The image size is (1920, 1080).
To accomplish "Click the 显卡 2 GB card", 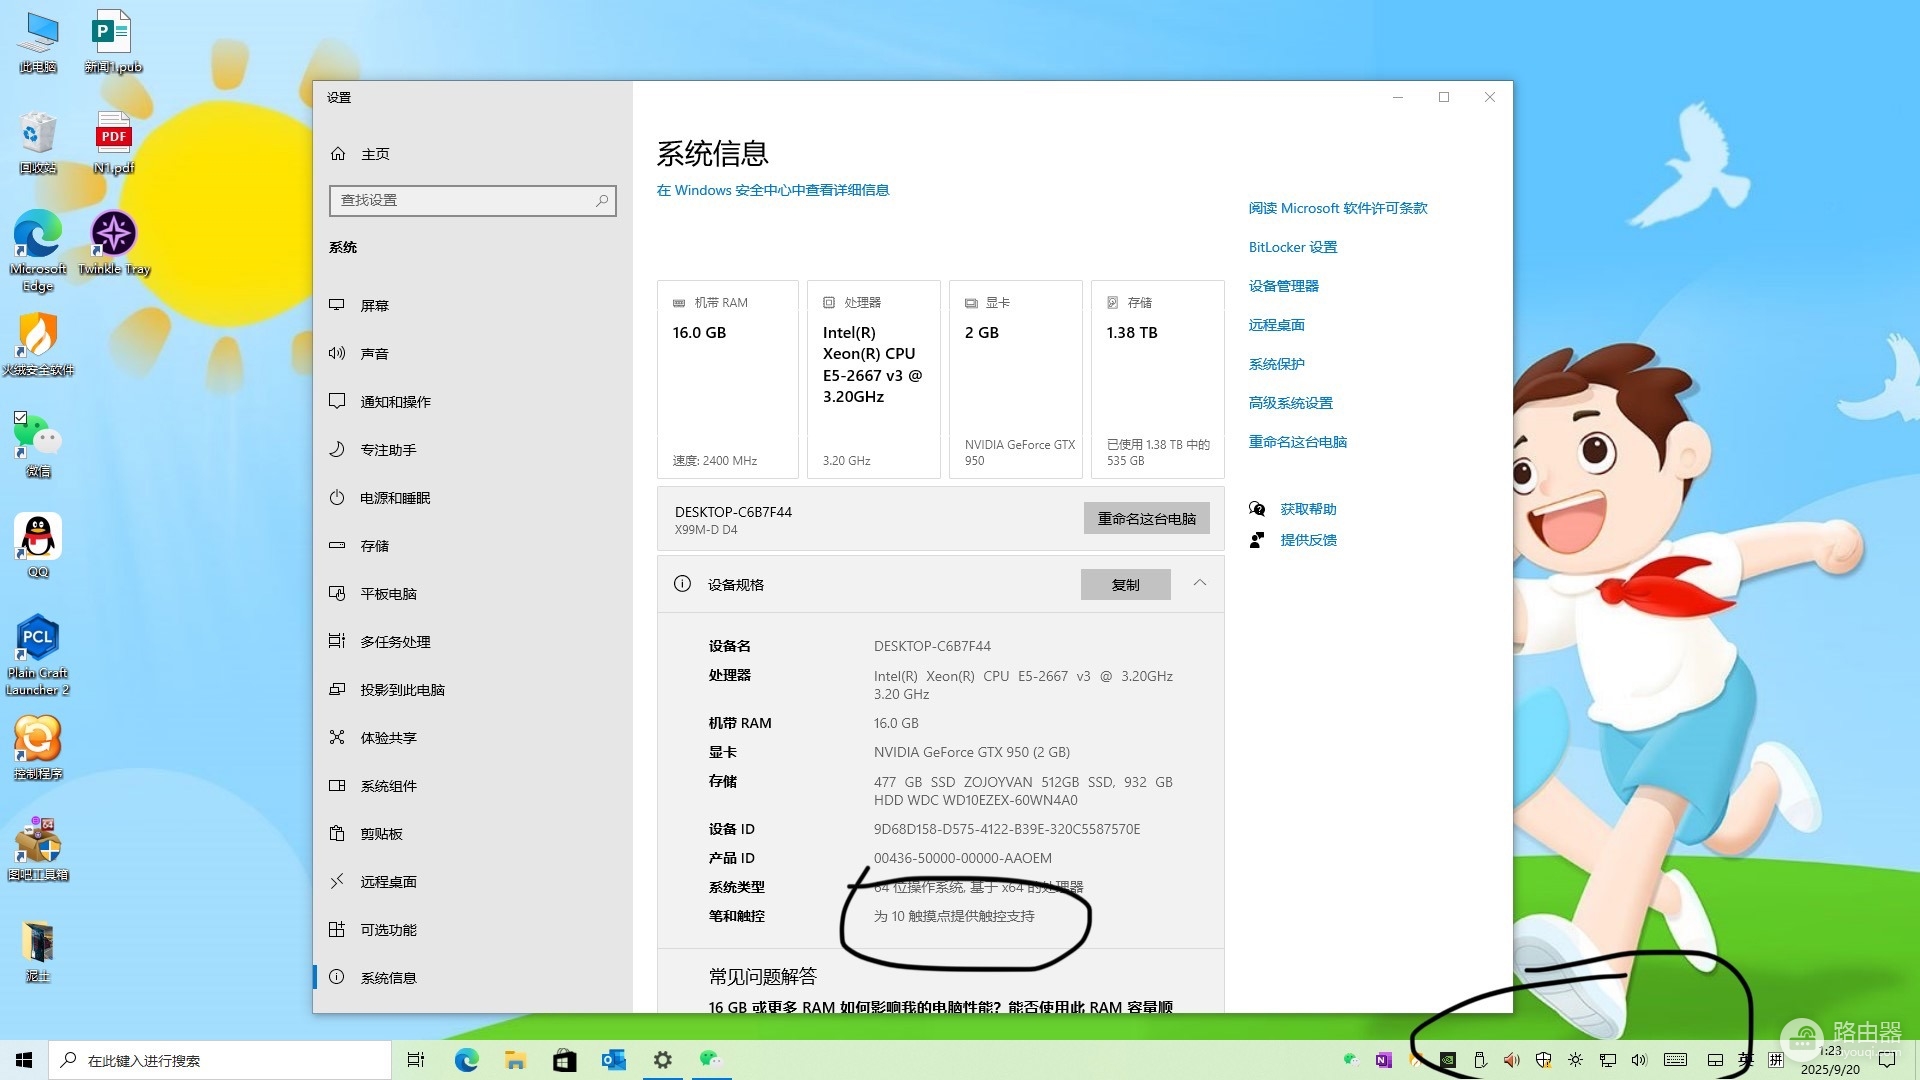I will coord(1016,379).
